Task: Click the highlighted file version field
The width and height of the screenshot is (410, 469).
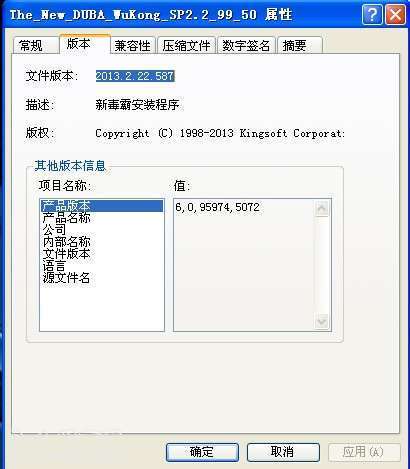Action: coord(135,76)
